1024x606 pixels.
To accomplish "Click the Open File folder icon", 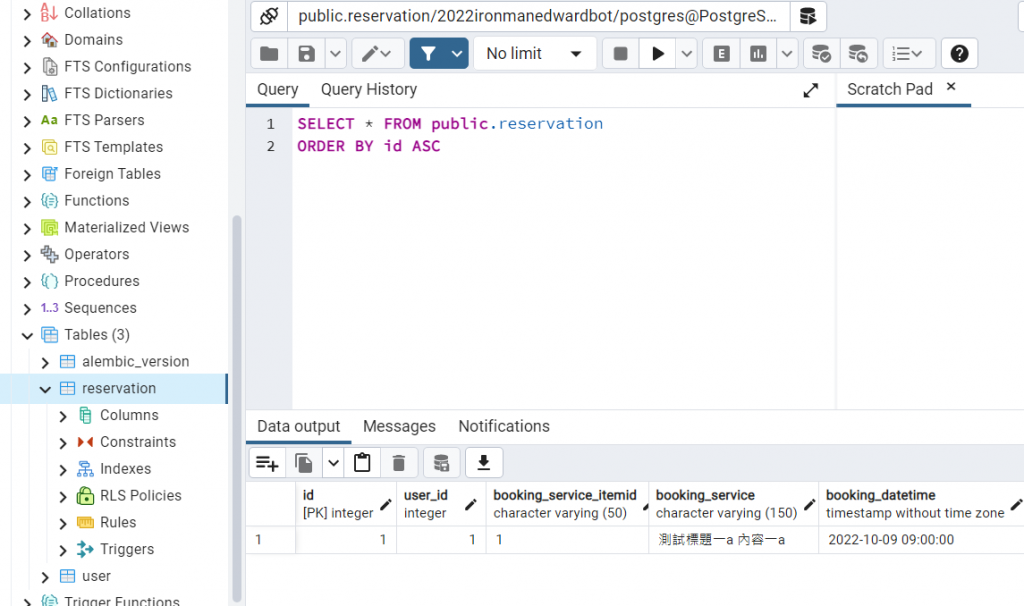I will coord(269,54).
